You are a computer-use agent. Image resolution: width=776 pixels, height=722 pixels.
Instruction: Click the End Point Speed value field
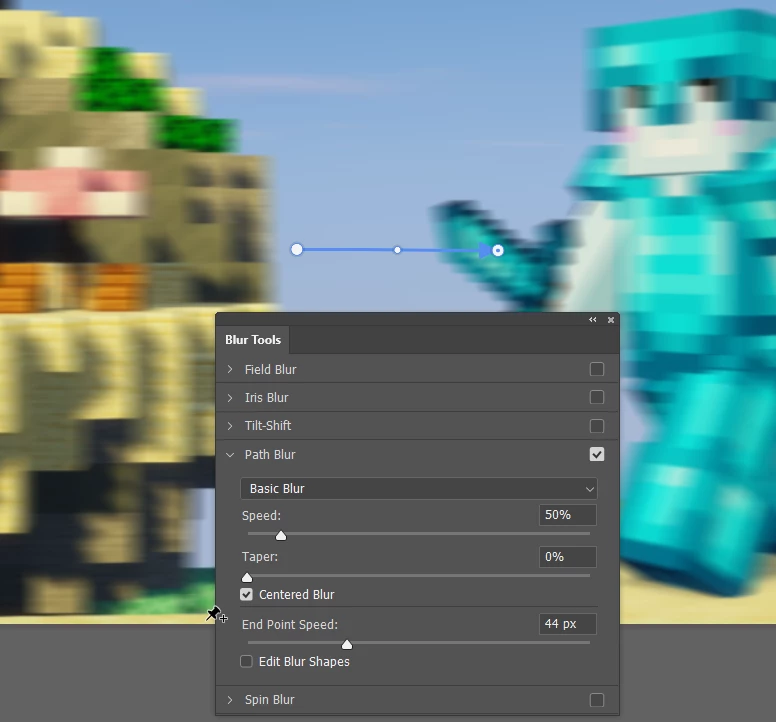[568, 624]
